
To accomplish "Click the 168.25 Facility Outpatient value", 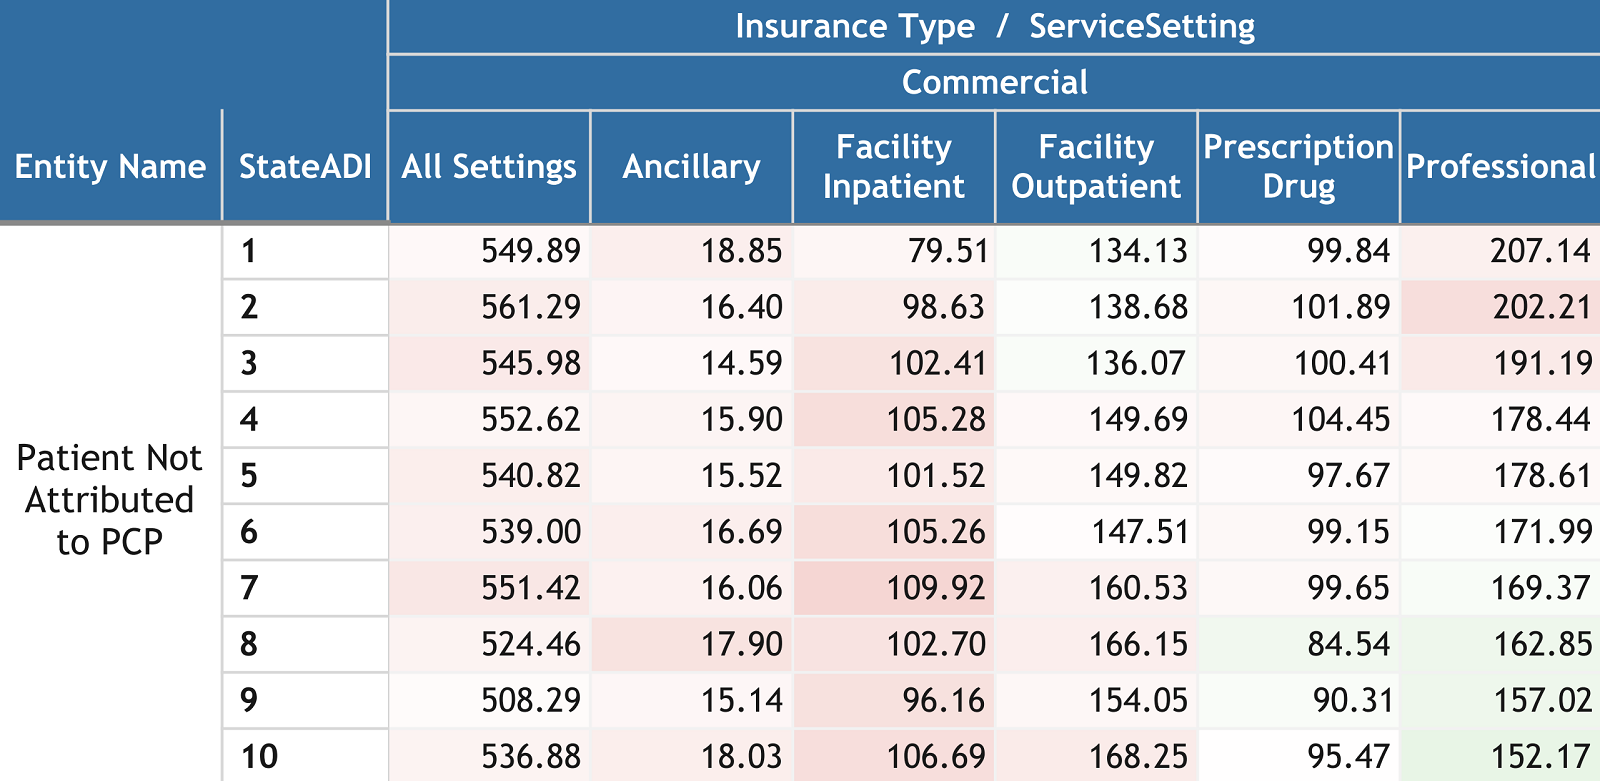I will pos(1138,756).
